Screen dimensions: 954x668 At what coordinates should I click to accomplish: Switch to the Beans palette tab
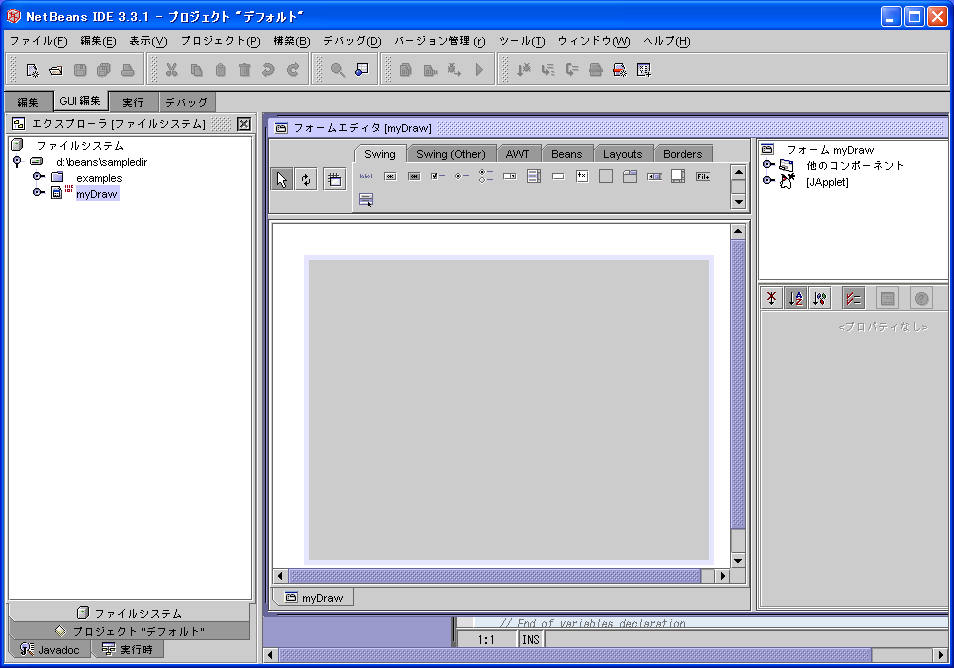pos(566,154)
